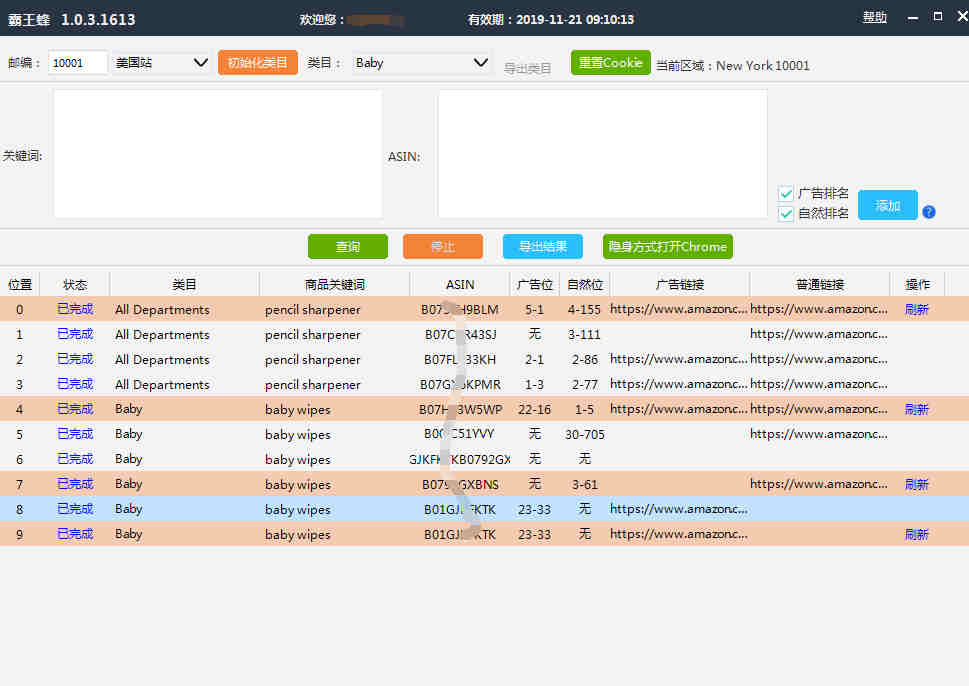This screenshot has height=686, width=969.
Task: Click the 邮编 zip code input field
Action: coord(77,62)
